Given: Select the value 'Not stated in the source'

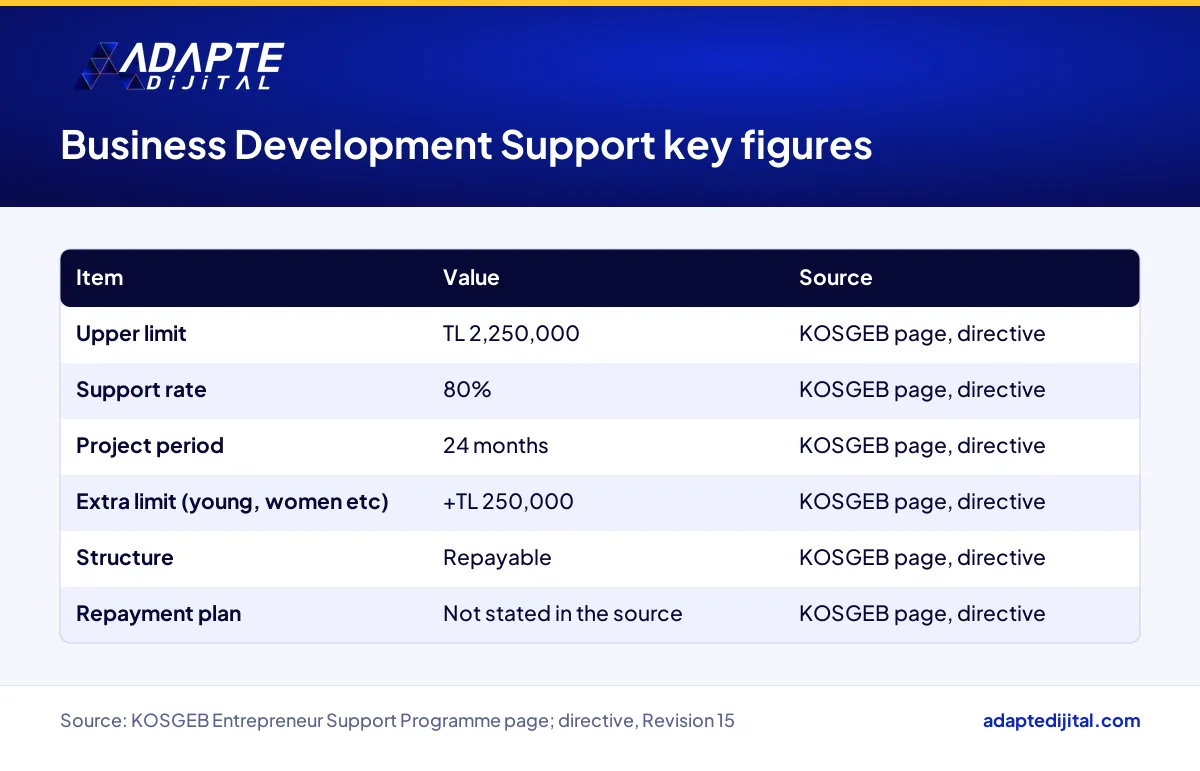Looking at the screenshot, I should click(563, 614).
